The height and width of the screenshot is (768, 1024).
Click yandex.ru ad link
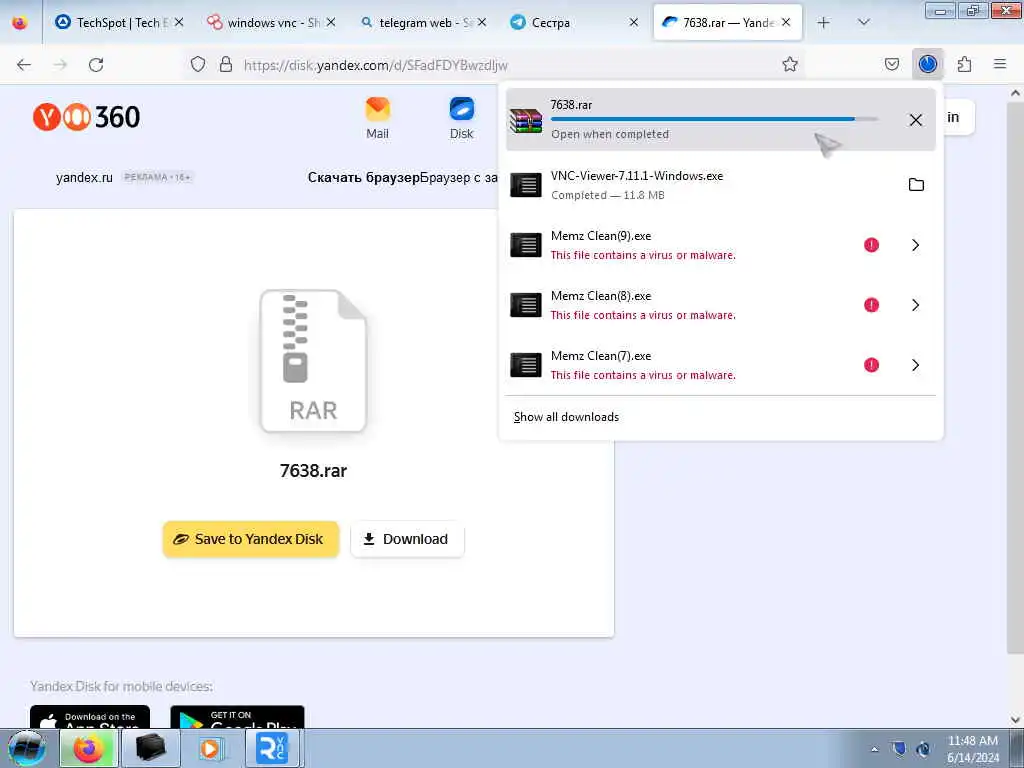[84, 177]
